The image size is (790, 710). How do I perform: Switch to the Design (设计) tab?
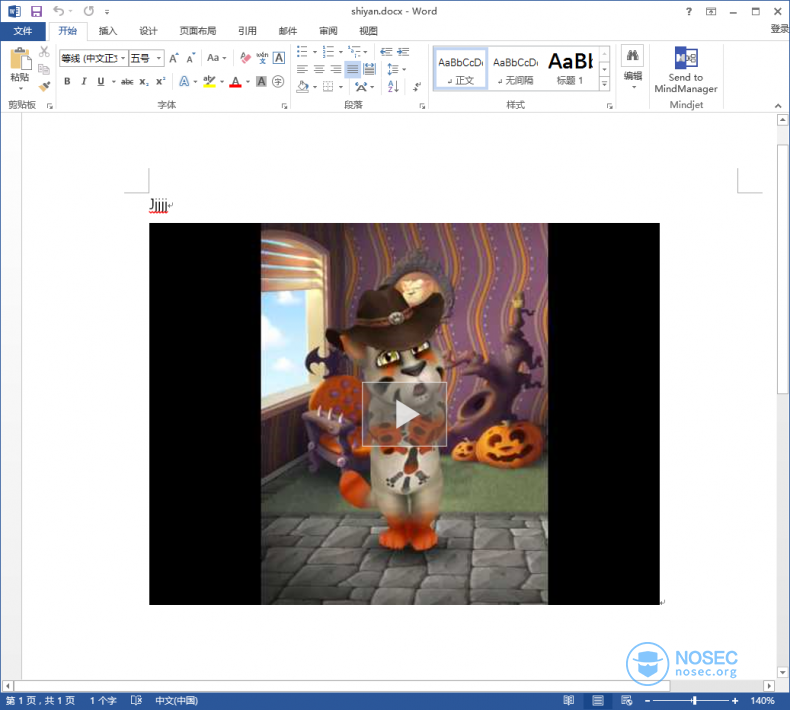coord(148,31)
